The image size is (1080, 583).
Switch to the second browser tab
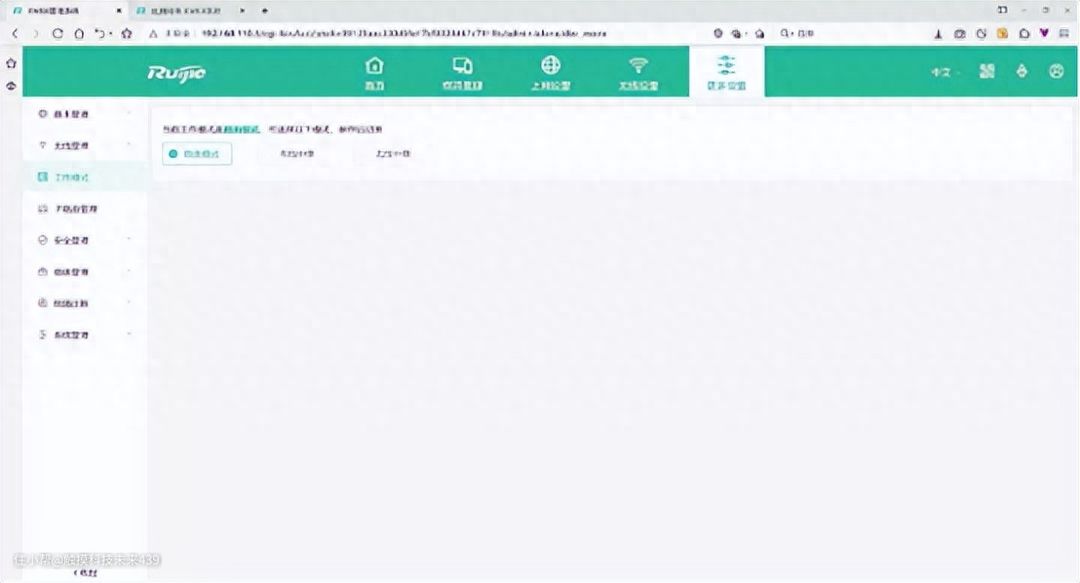185,9
